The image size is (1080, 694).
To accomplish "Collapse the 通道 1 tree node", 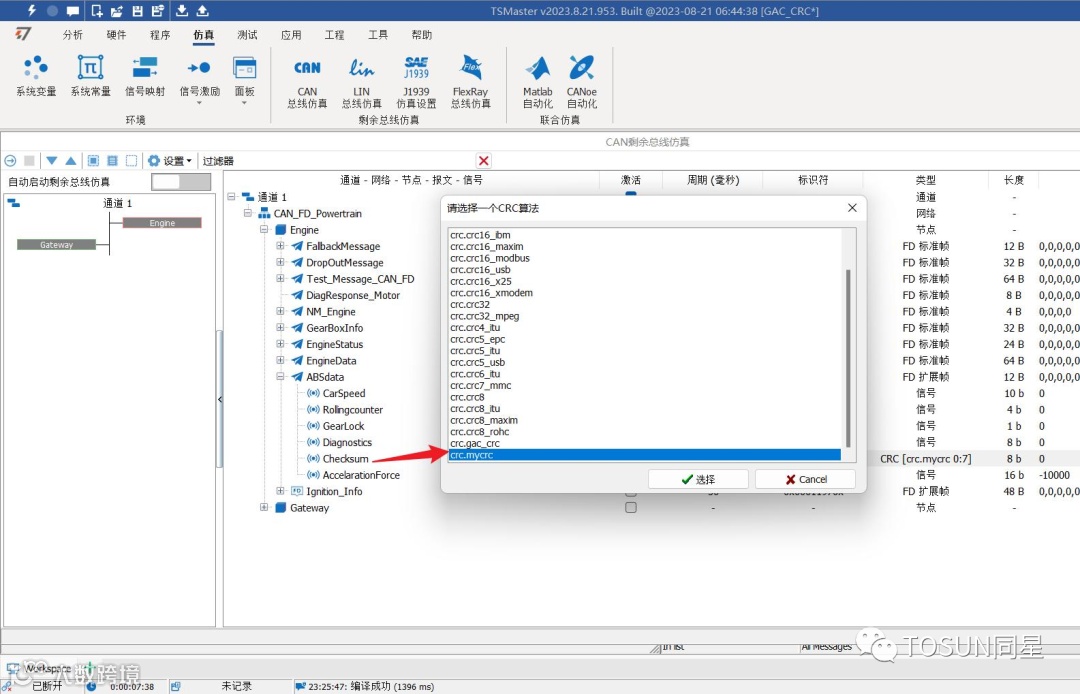I will point(231,197).
